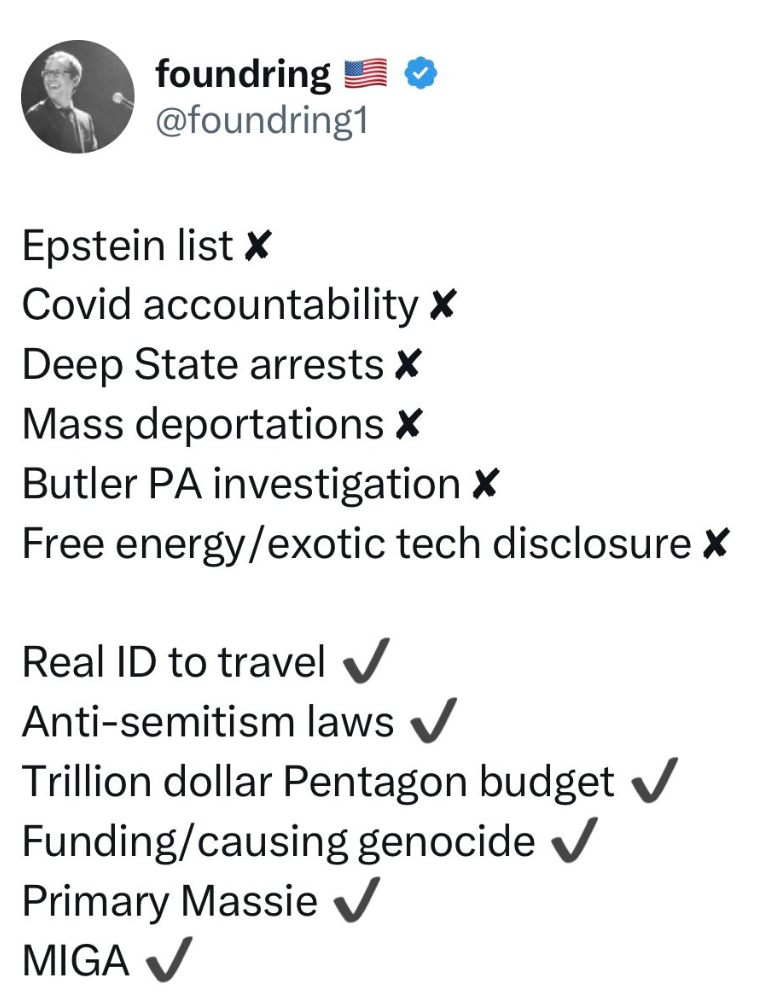This screenshot has width=781, height=1001.
Task: Click the check mark after Anti-semitism laws
Action: click(x=433, y=721)
